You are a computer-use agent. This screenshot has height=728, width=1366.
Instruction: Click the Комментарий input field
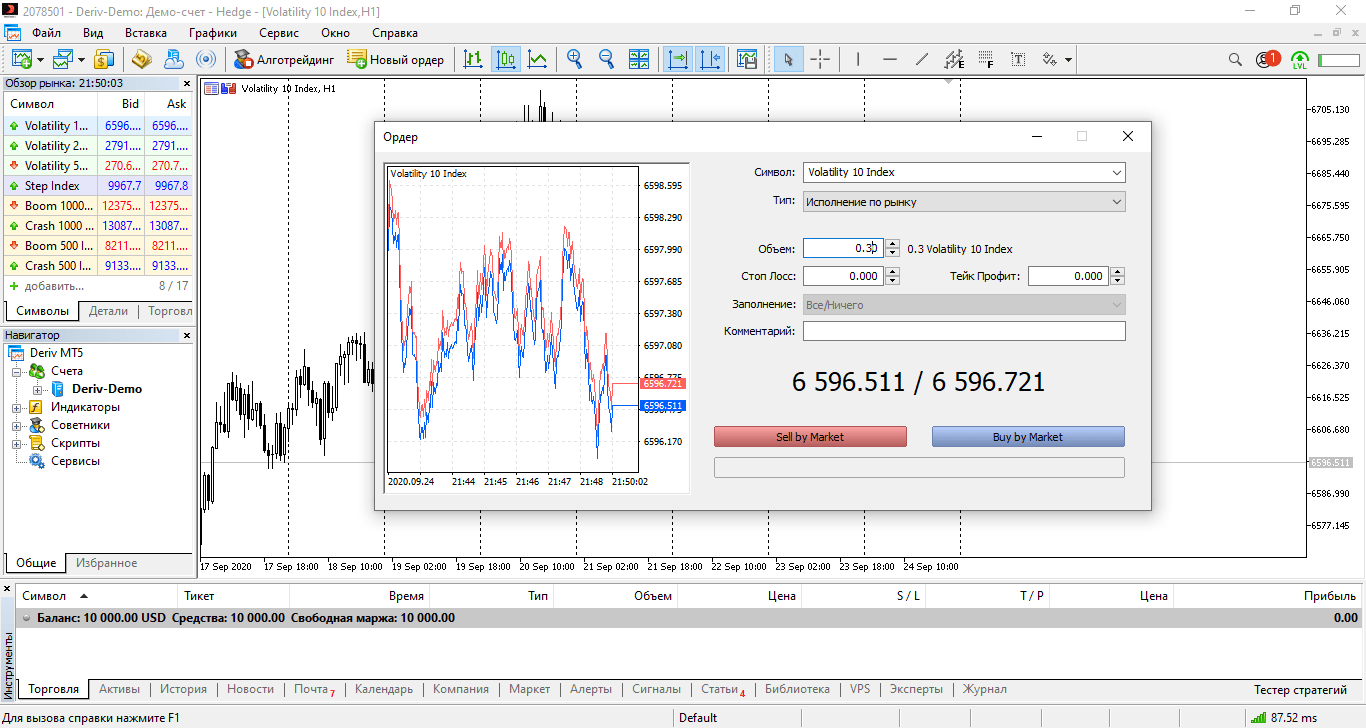tap(963, 331)
